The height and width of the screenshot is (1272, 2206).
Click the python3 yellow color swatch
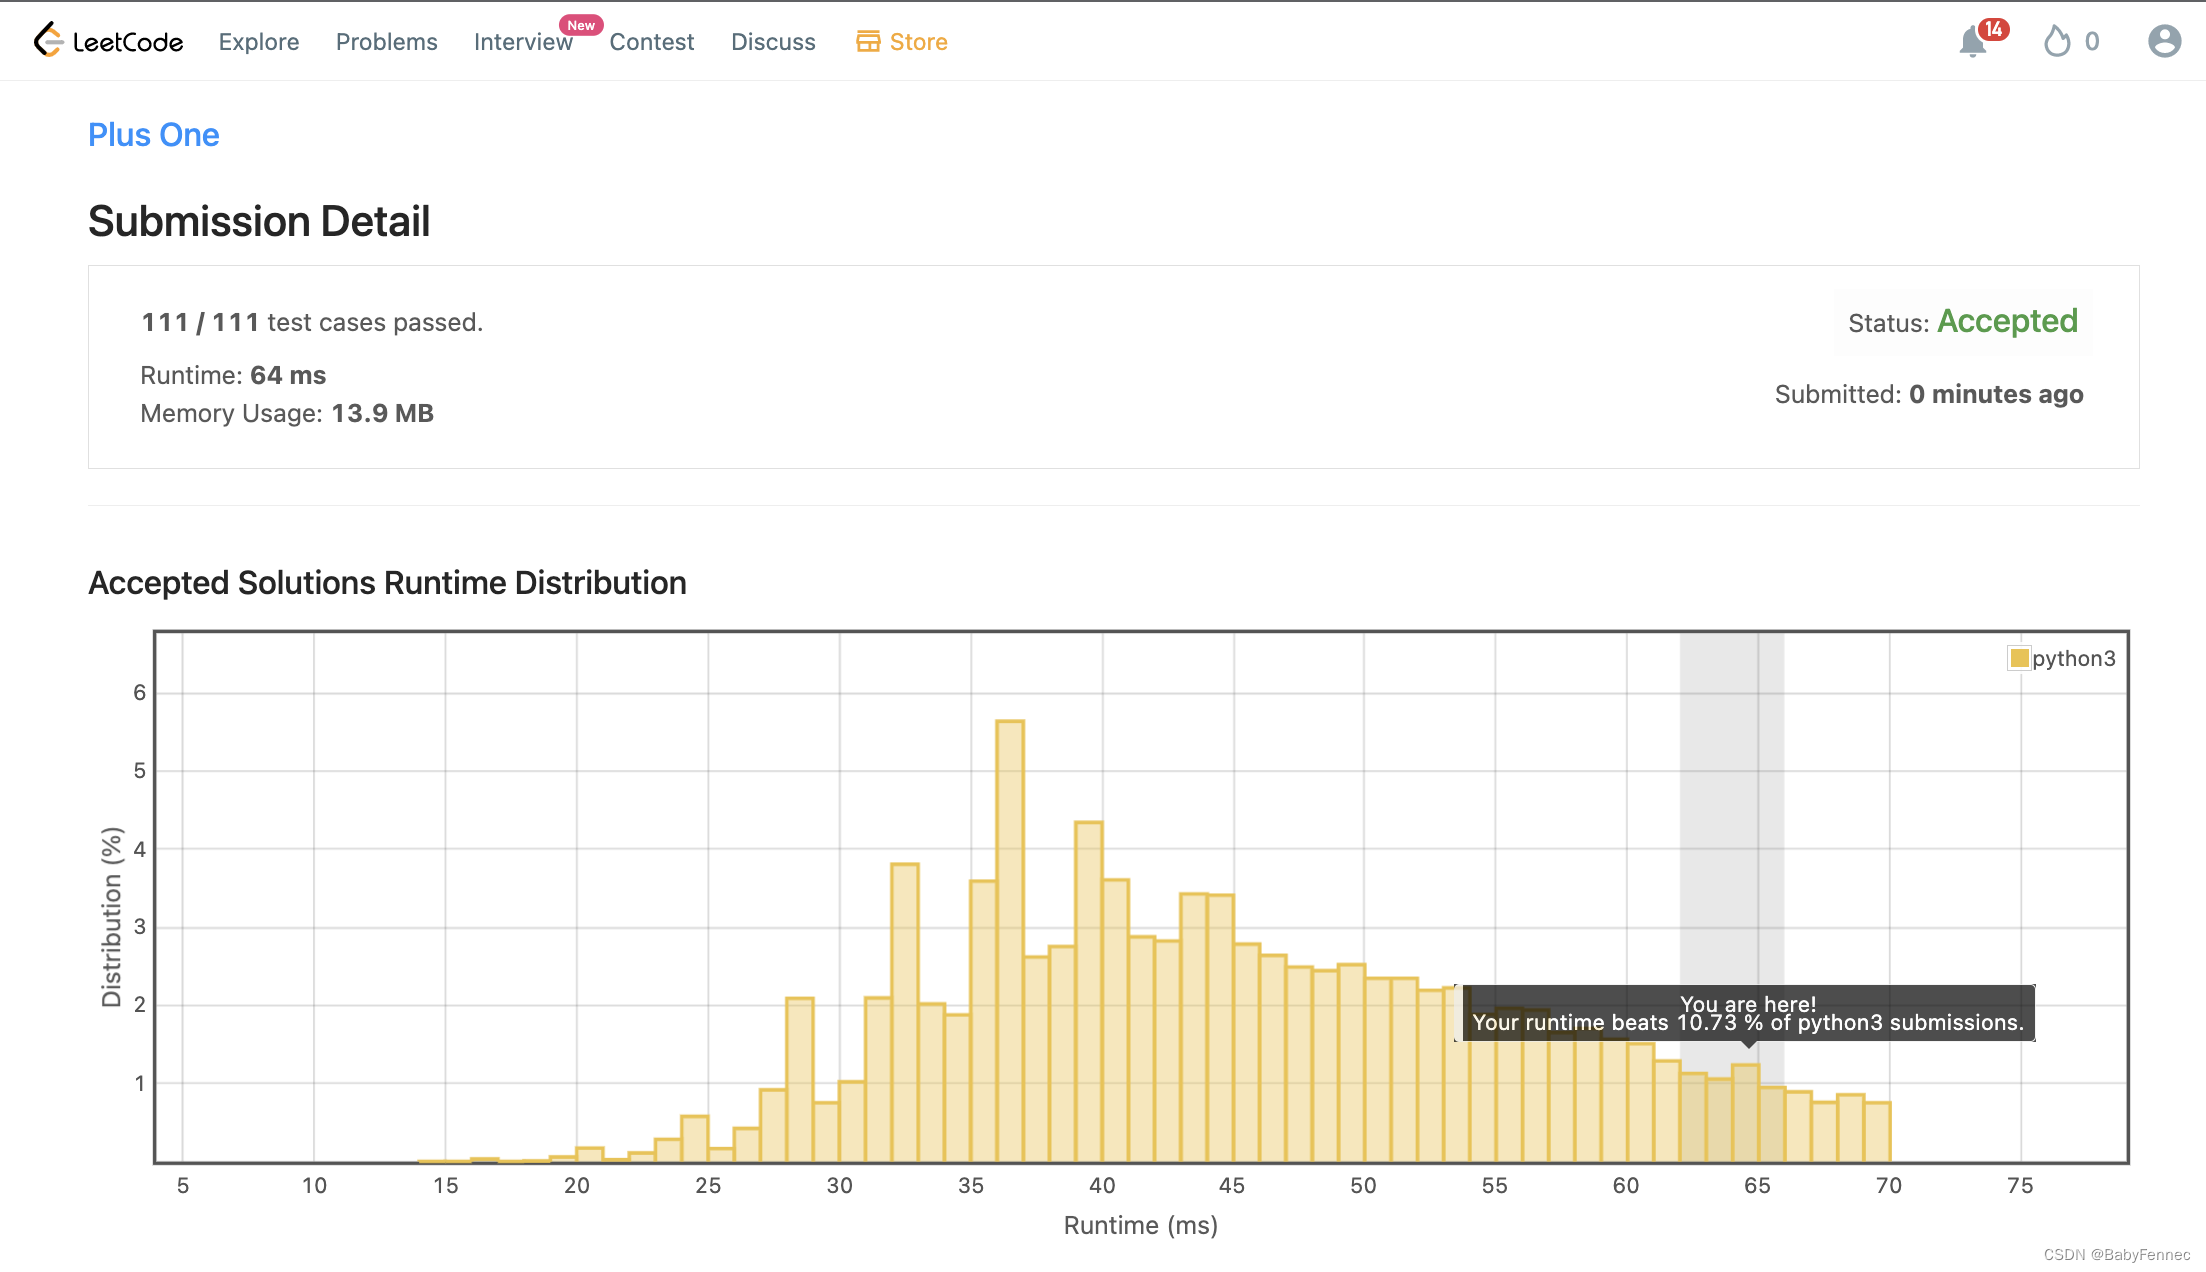[x=2019, y=658]
